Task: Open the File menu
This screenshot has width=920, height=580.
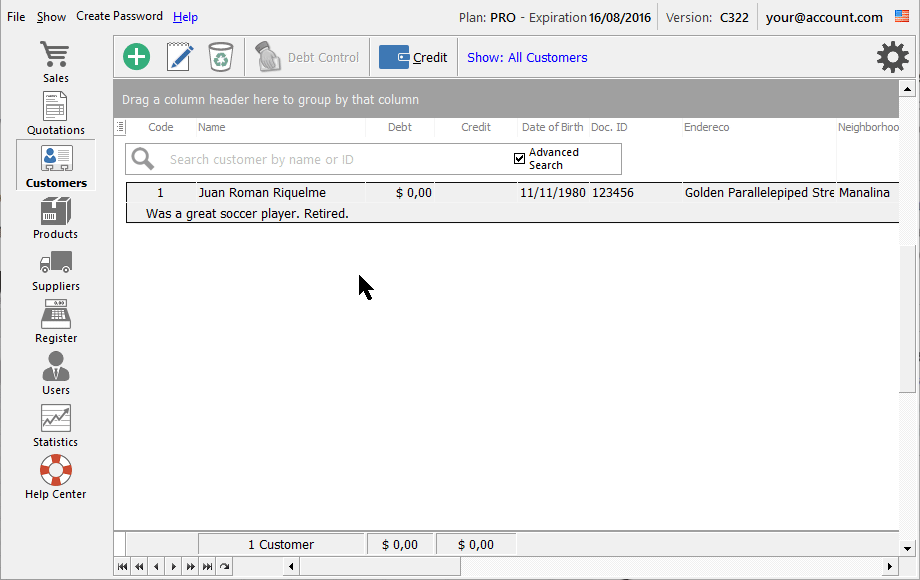Action: click(x=16, y=16)
